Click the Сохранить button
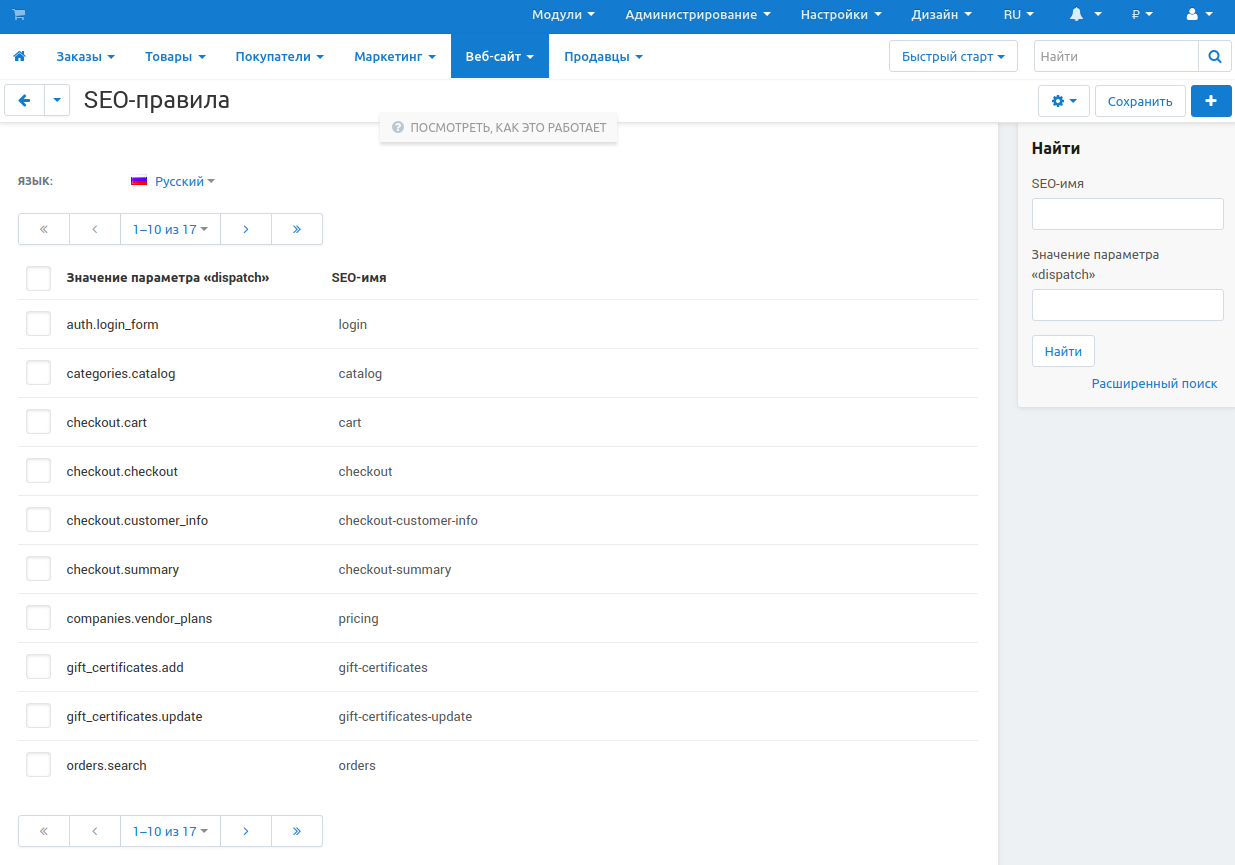Viewport: 1235px width, 865px height. tap(1140, 101)
